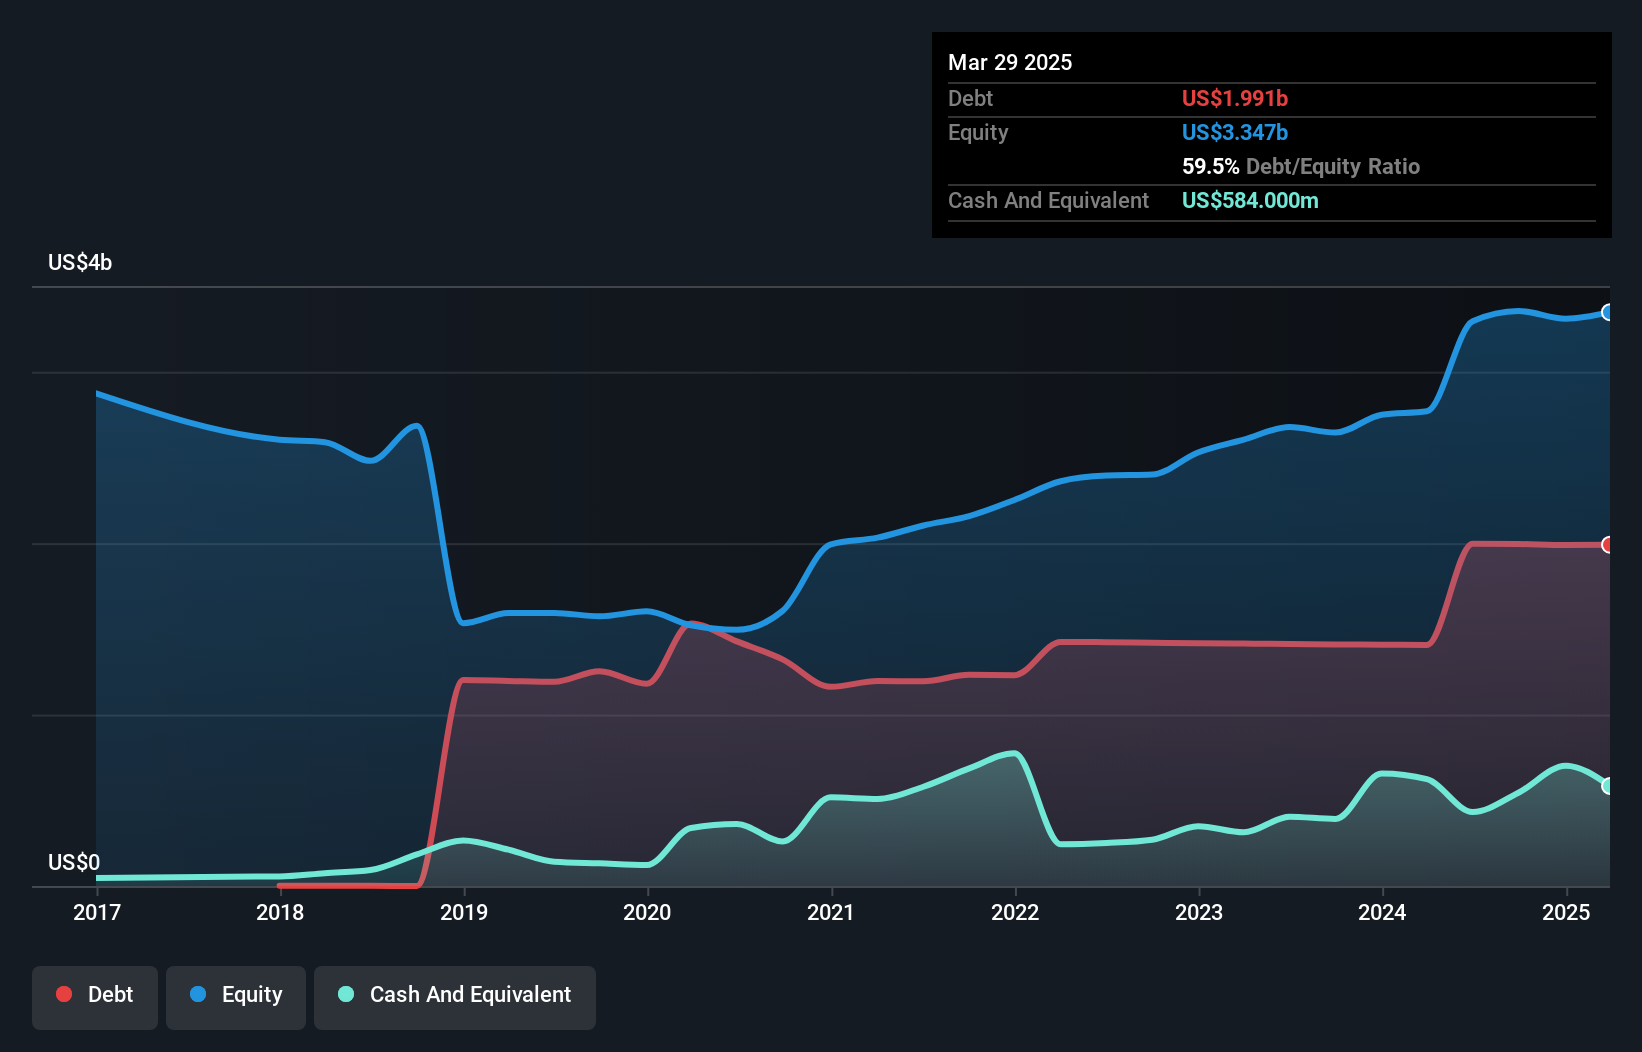This screenshot has width=1642, height=1052.
Task: Click the blue Equity legend dot
Action: (x=198, y=994)
